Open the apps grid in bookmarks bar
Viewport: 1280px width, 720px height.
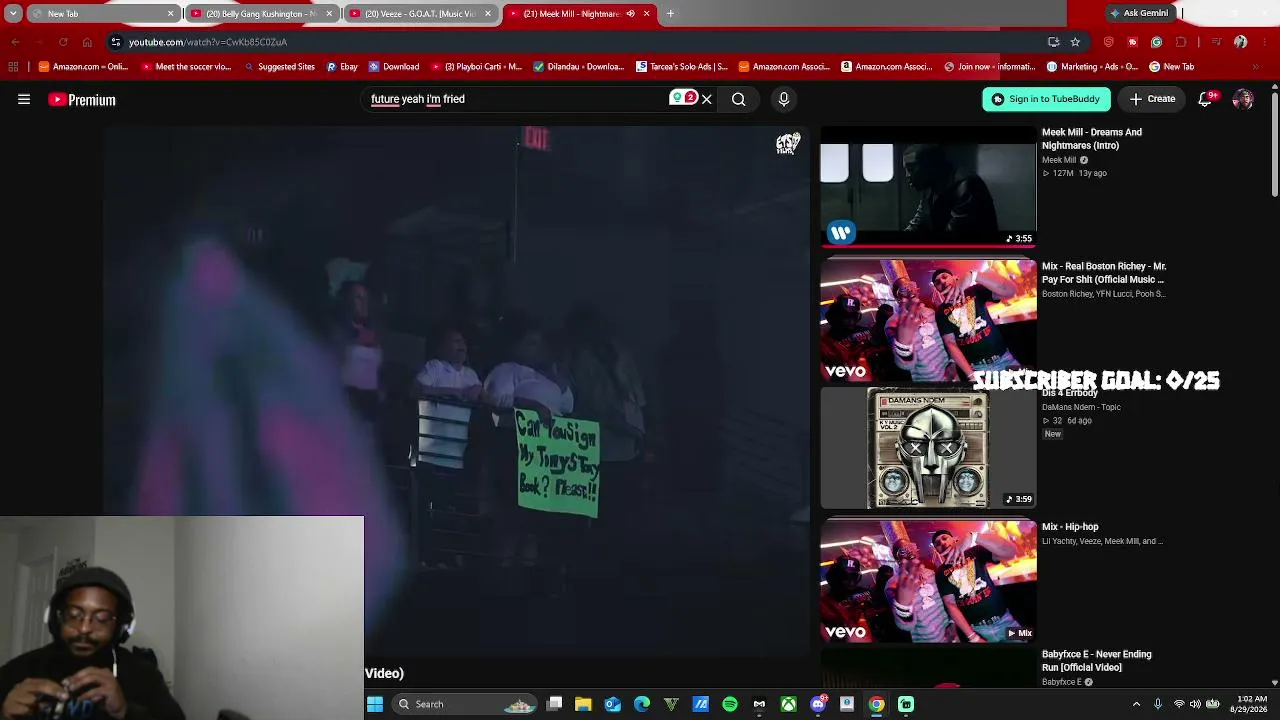[13, 67]
